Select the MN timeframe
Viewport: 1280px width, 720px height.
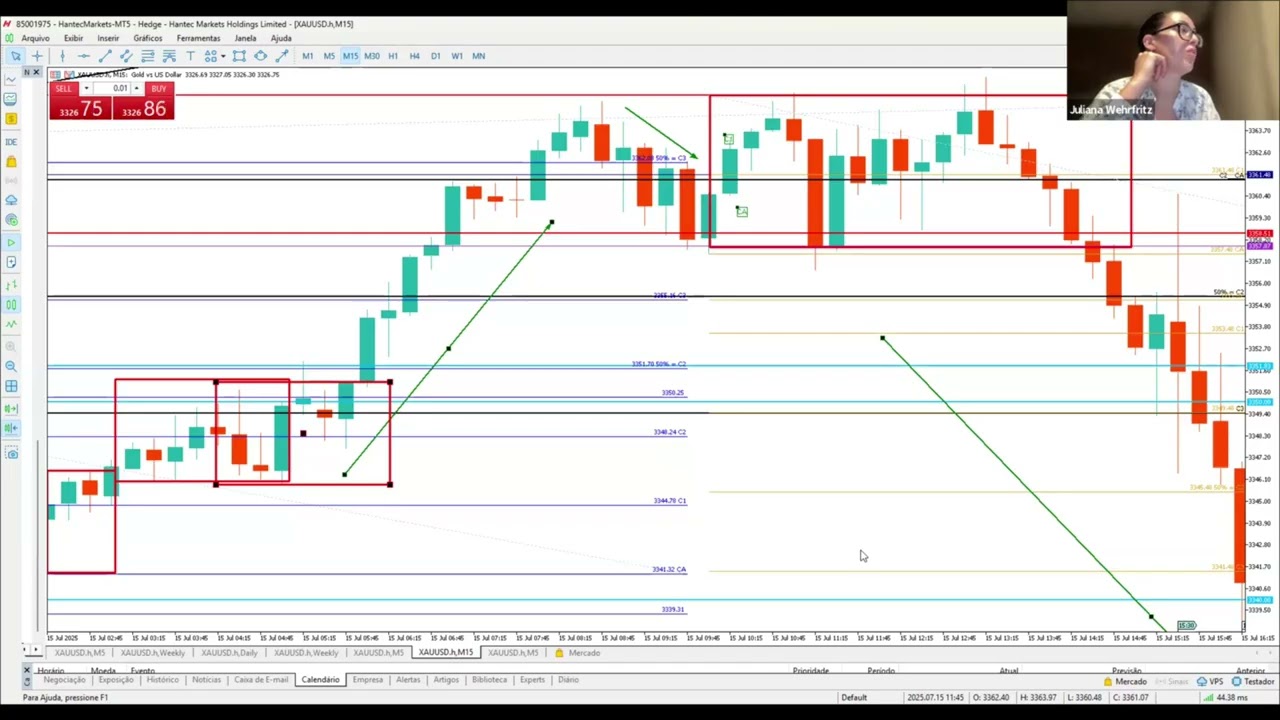(x=479, y=56)
